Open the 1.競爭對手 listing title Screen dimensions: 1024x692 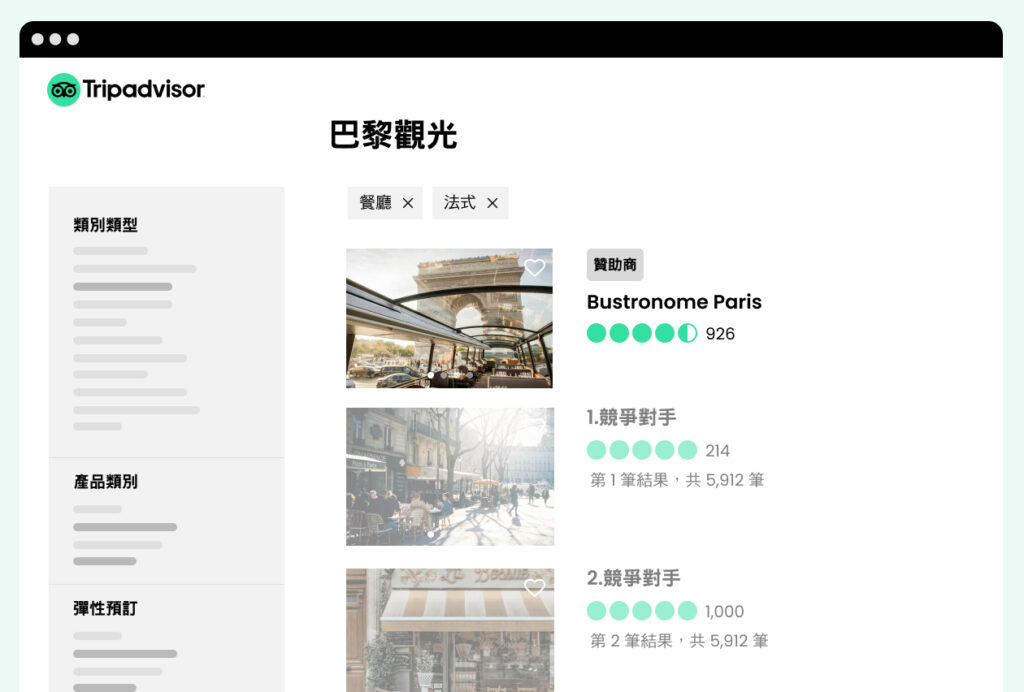[632, 417]
